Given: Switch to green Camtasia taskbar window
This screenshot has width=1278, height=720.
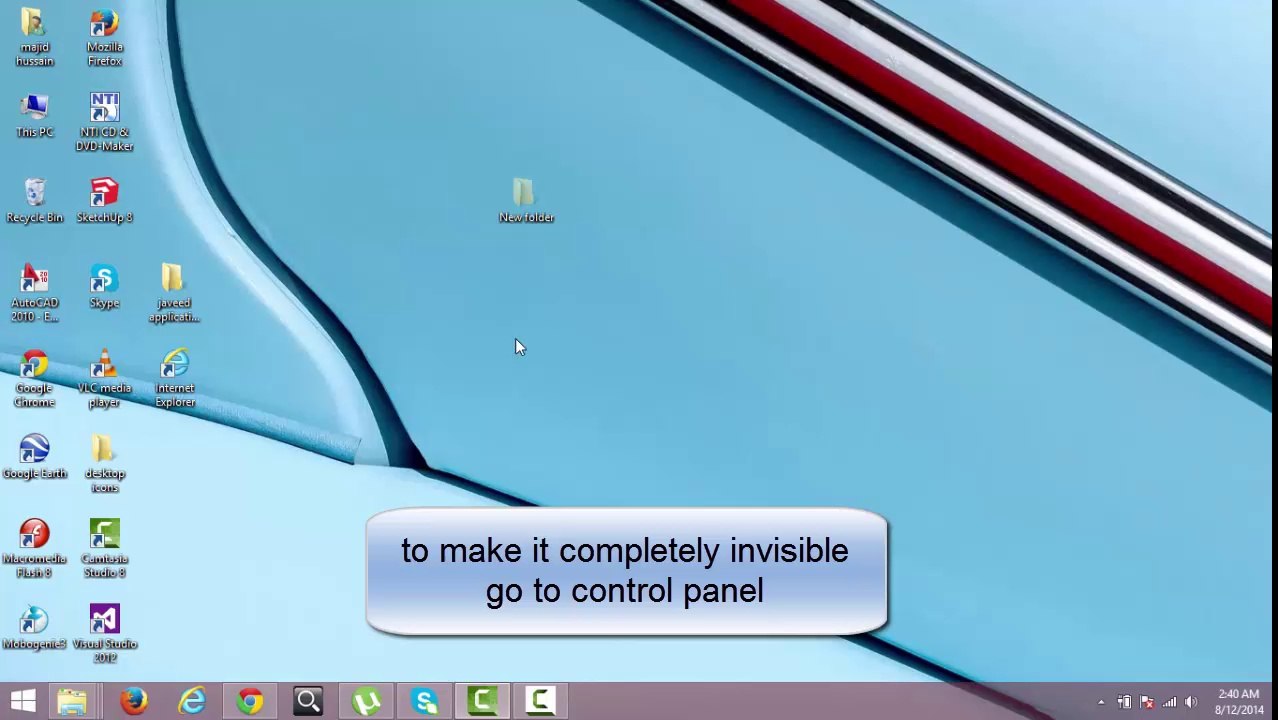Looking at the screenshot, I should click(483, 701).
